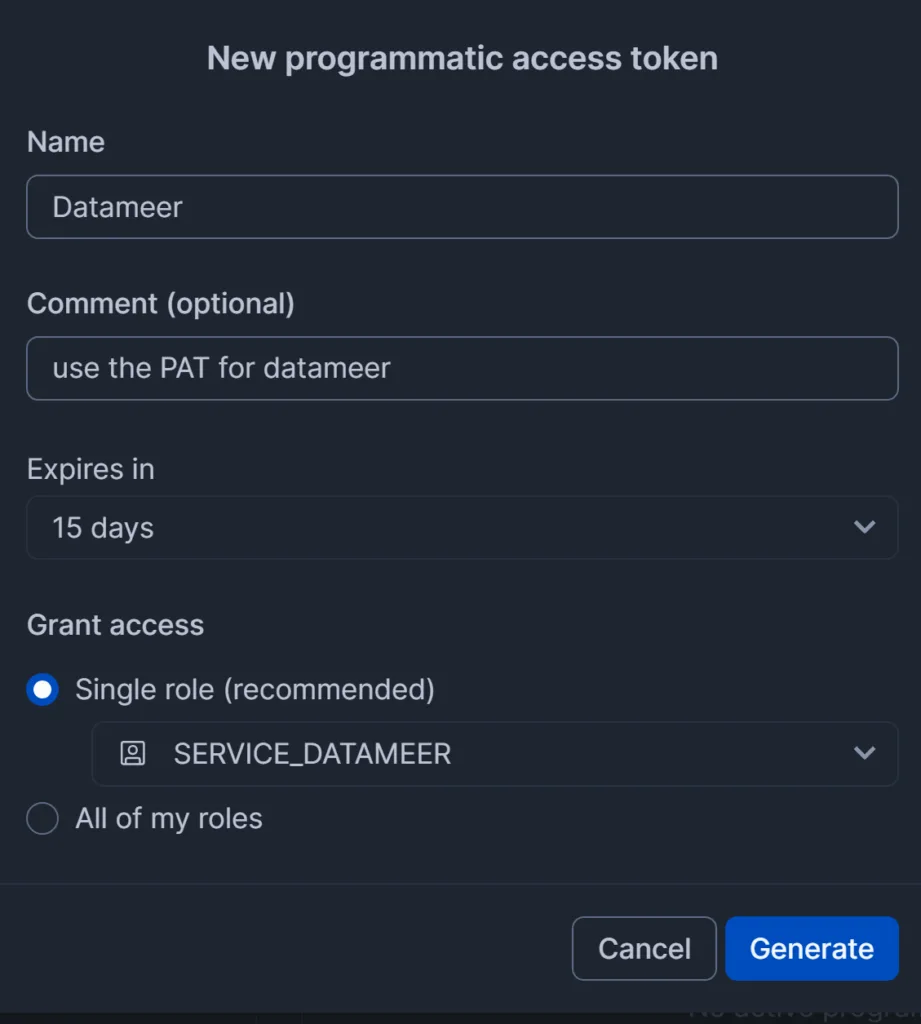Click the 'All of my roles' label text

click(169, 818)
